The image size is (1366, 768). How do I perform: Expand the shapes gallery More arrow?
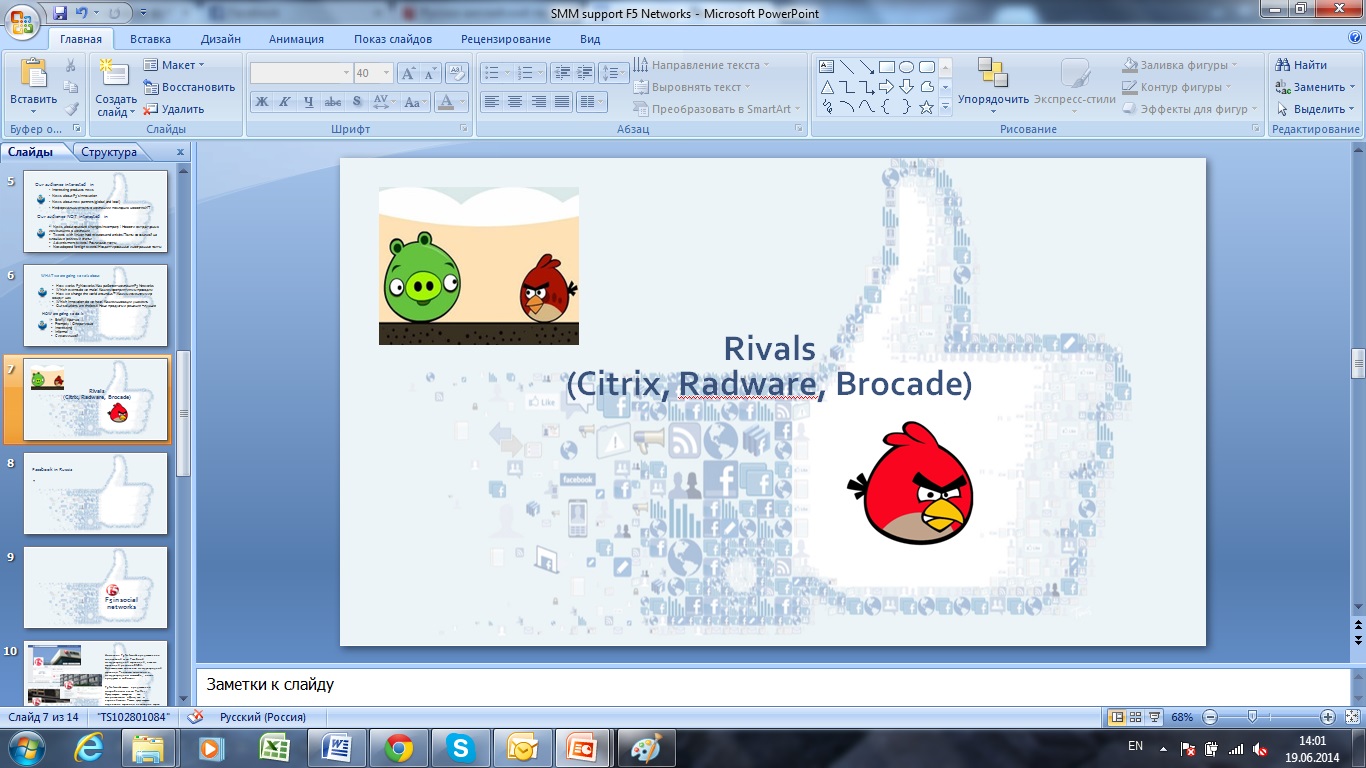946,108
